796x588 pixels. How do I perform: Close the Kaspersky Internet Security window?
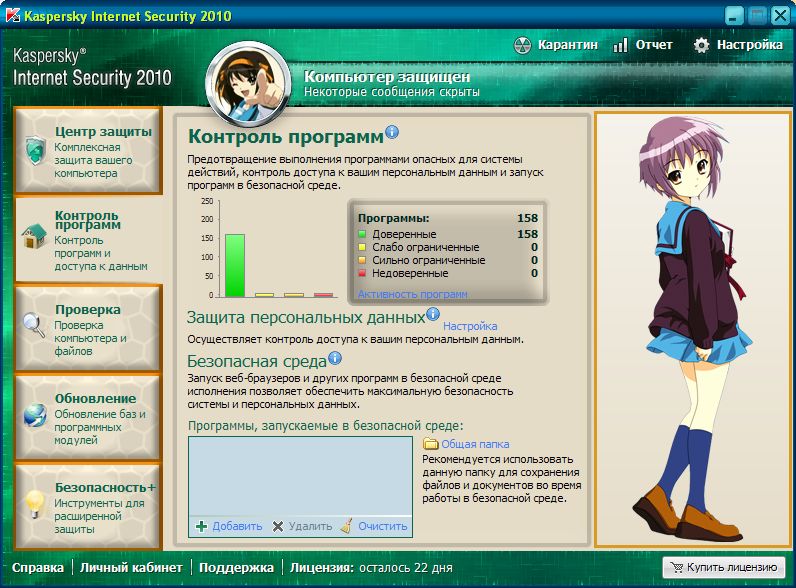(x=780, y=15)
